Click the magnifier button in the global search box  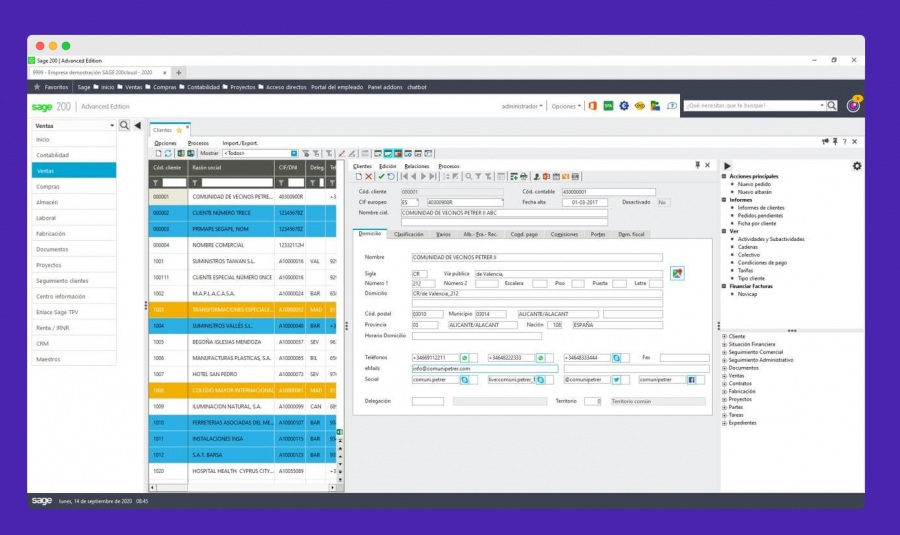pyautogui.click(x=832, y=106)
